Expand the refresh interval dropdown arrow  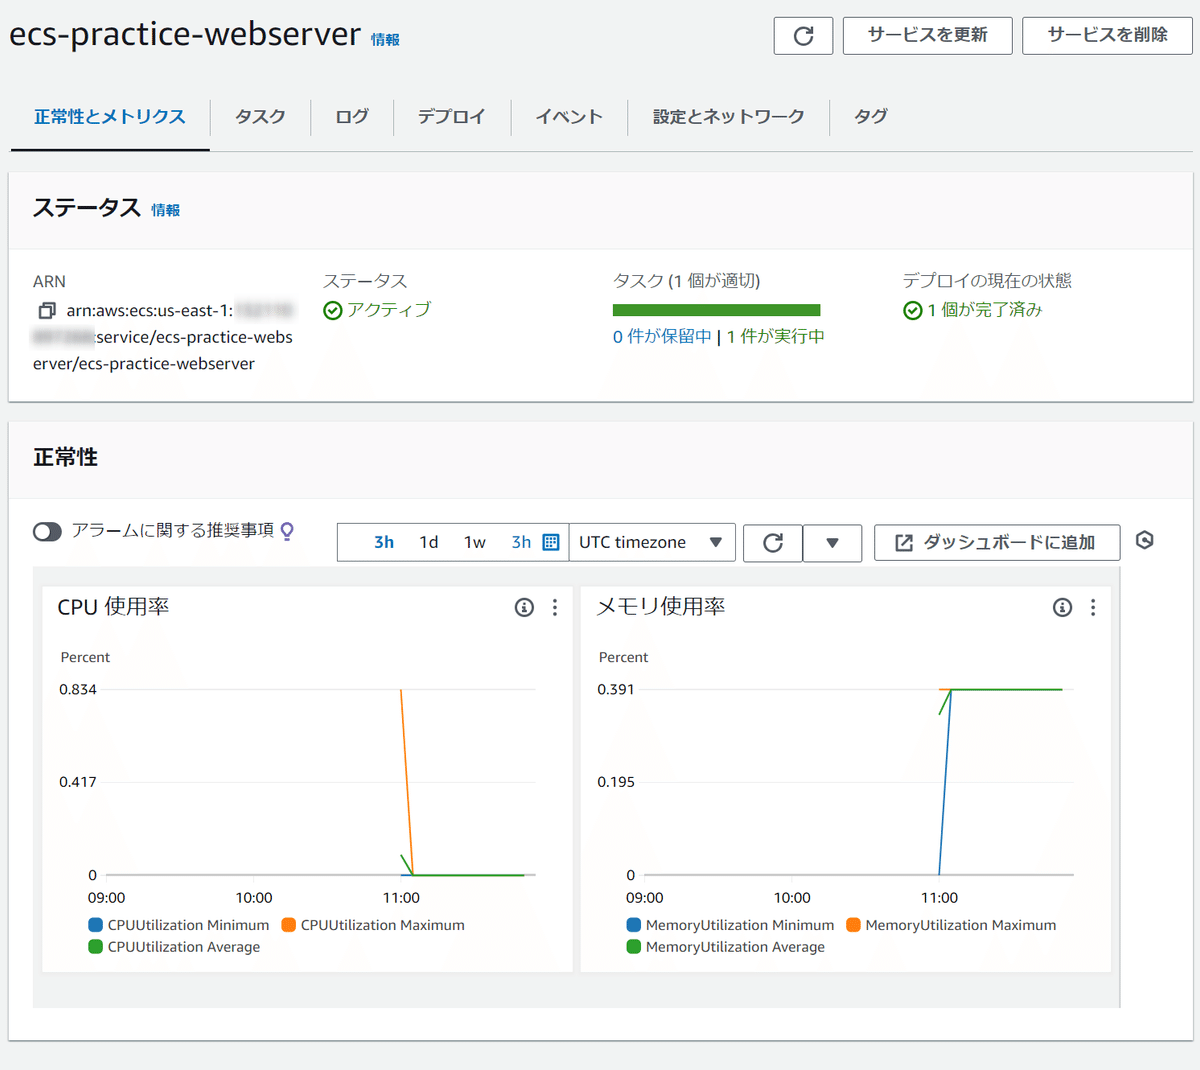click(832, 543)
